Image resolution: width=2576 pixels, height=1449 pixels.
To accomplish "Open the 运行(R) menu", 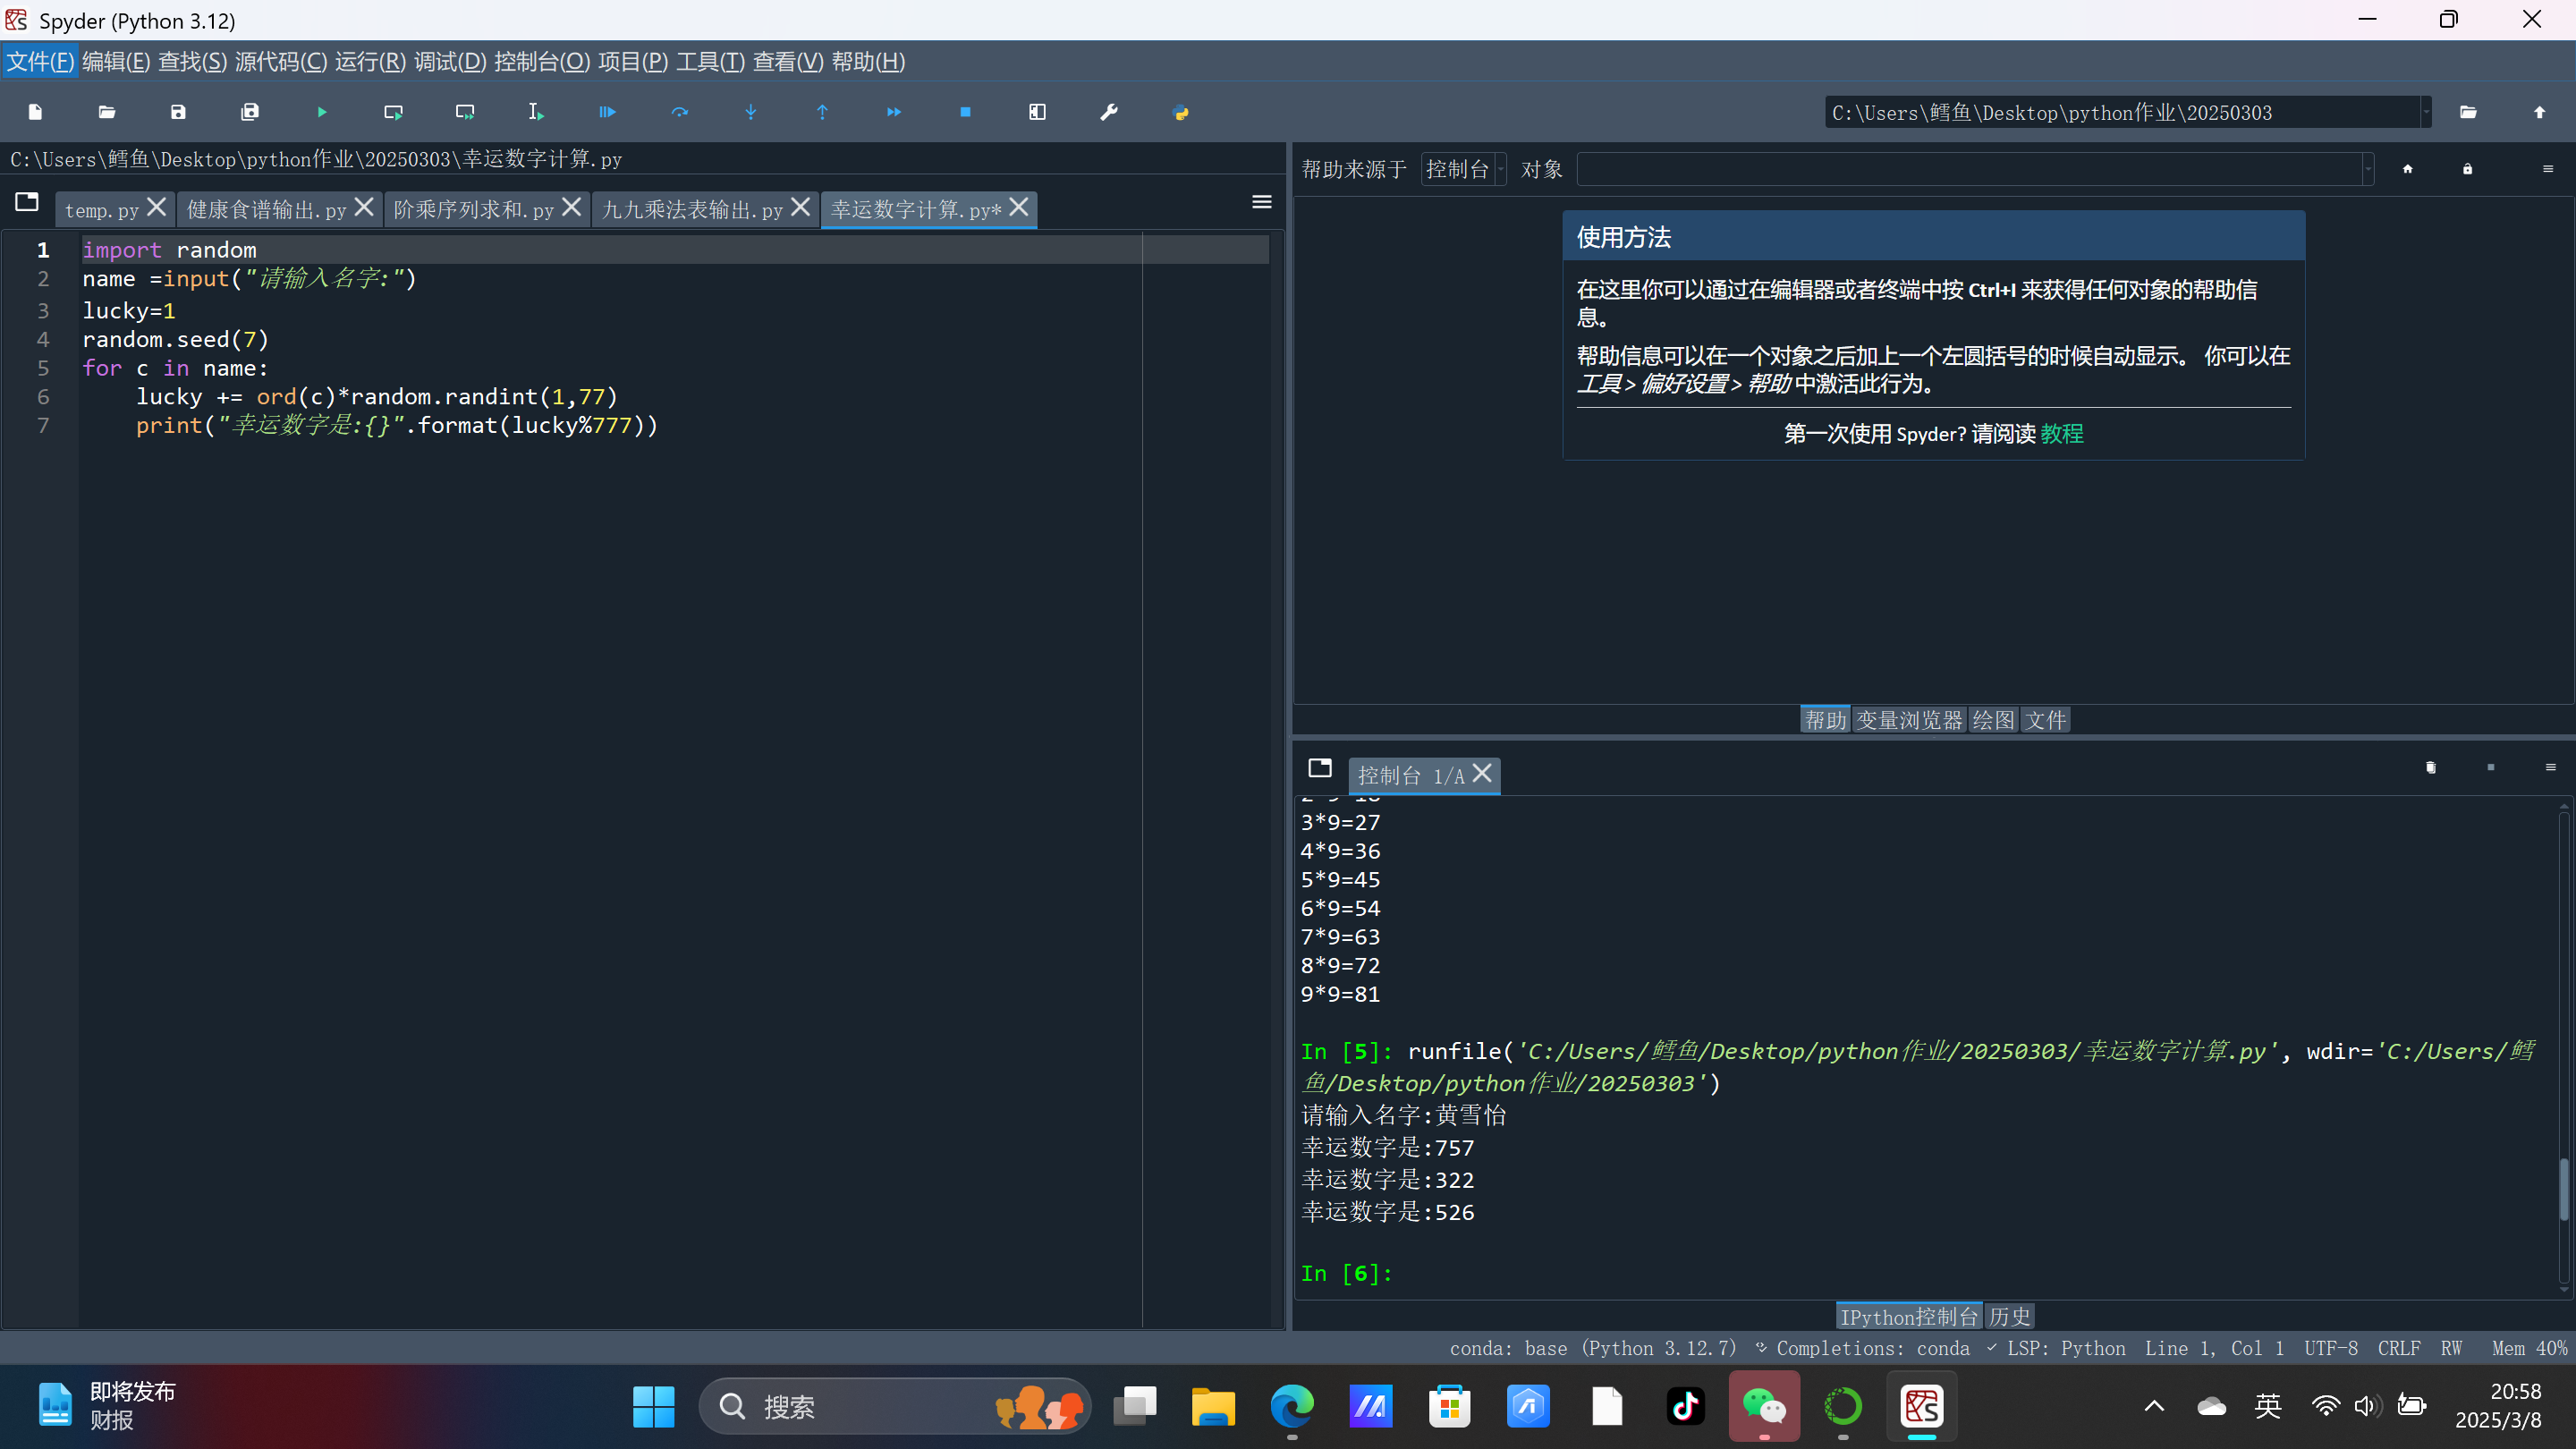I will click(x=370, y=62).
